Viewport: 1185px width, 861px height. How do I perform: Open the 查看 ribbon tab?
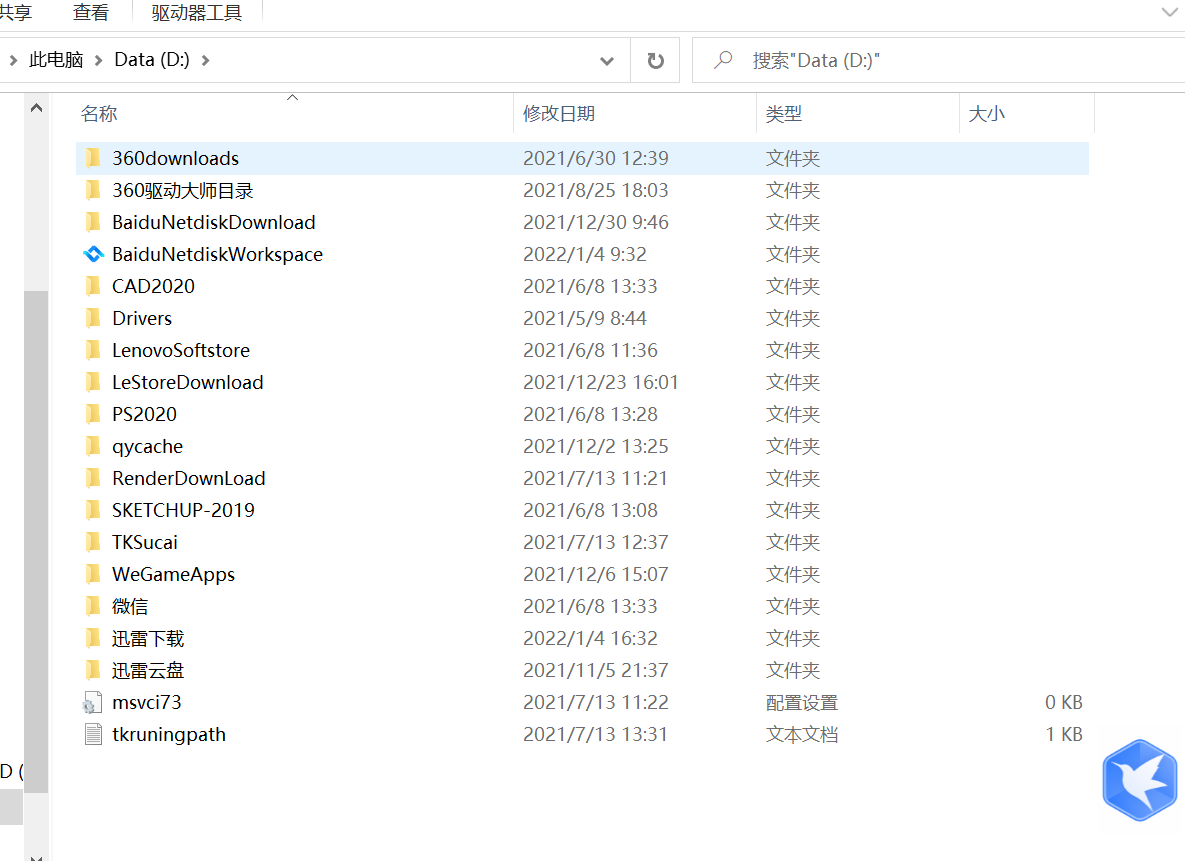click(90, 12)
